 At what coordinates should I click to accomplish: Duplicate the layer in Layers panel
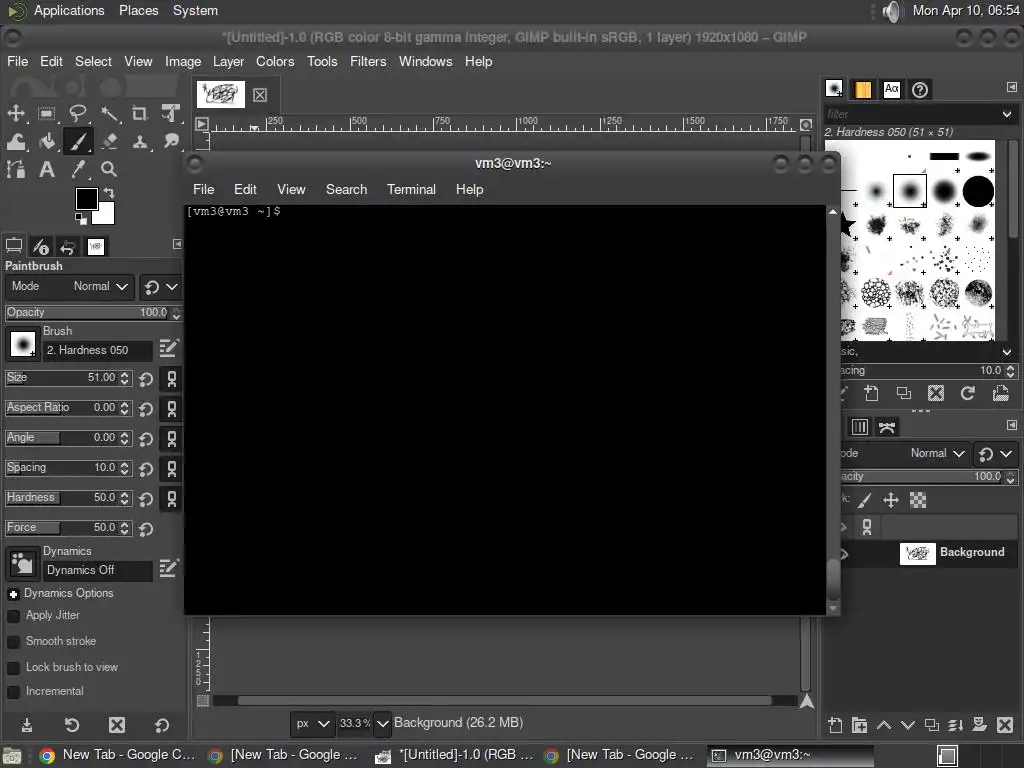coord(932,725)
